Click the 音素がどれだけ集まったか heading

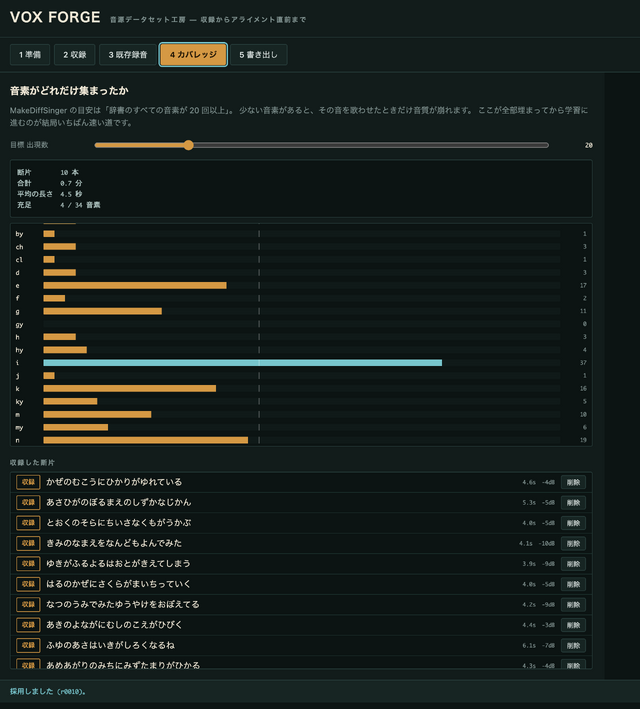[69, 91]
